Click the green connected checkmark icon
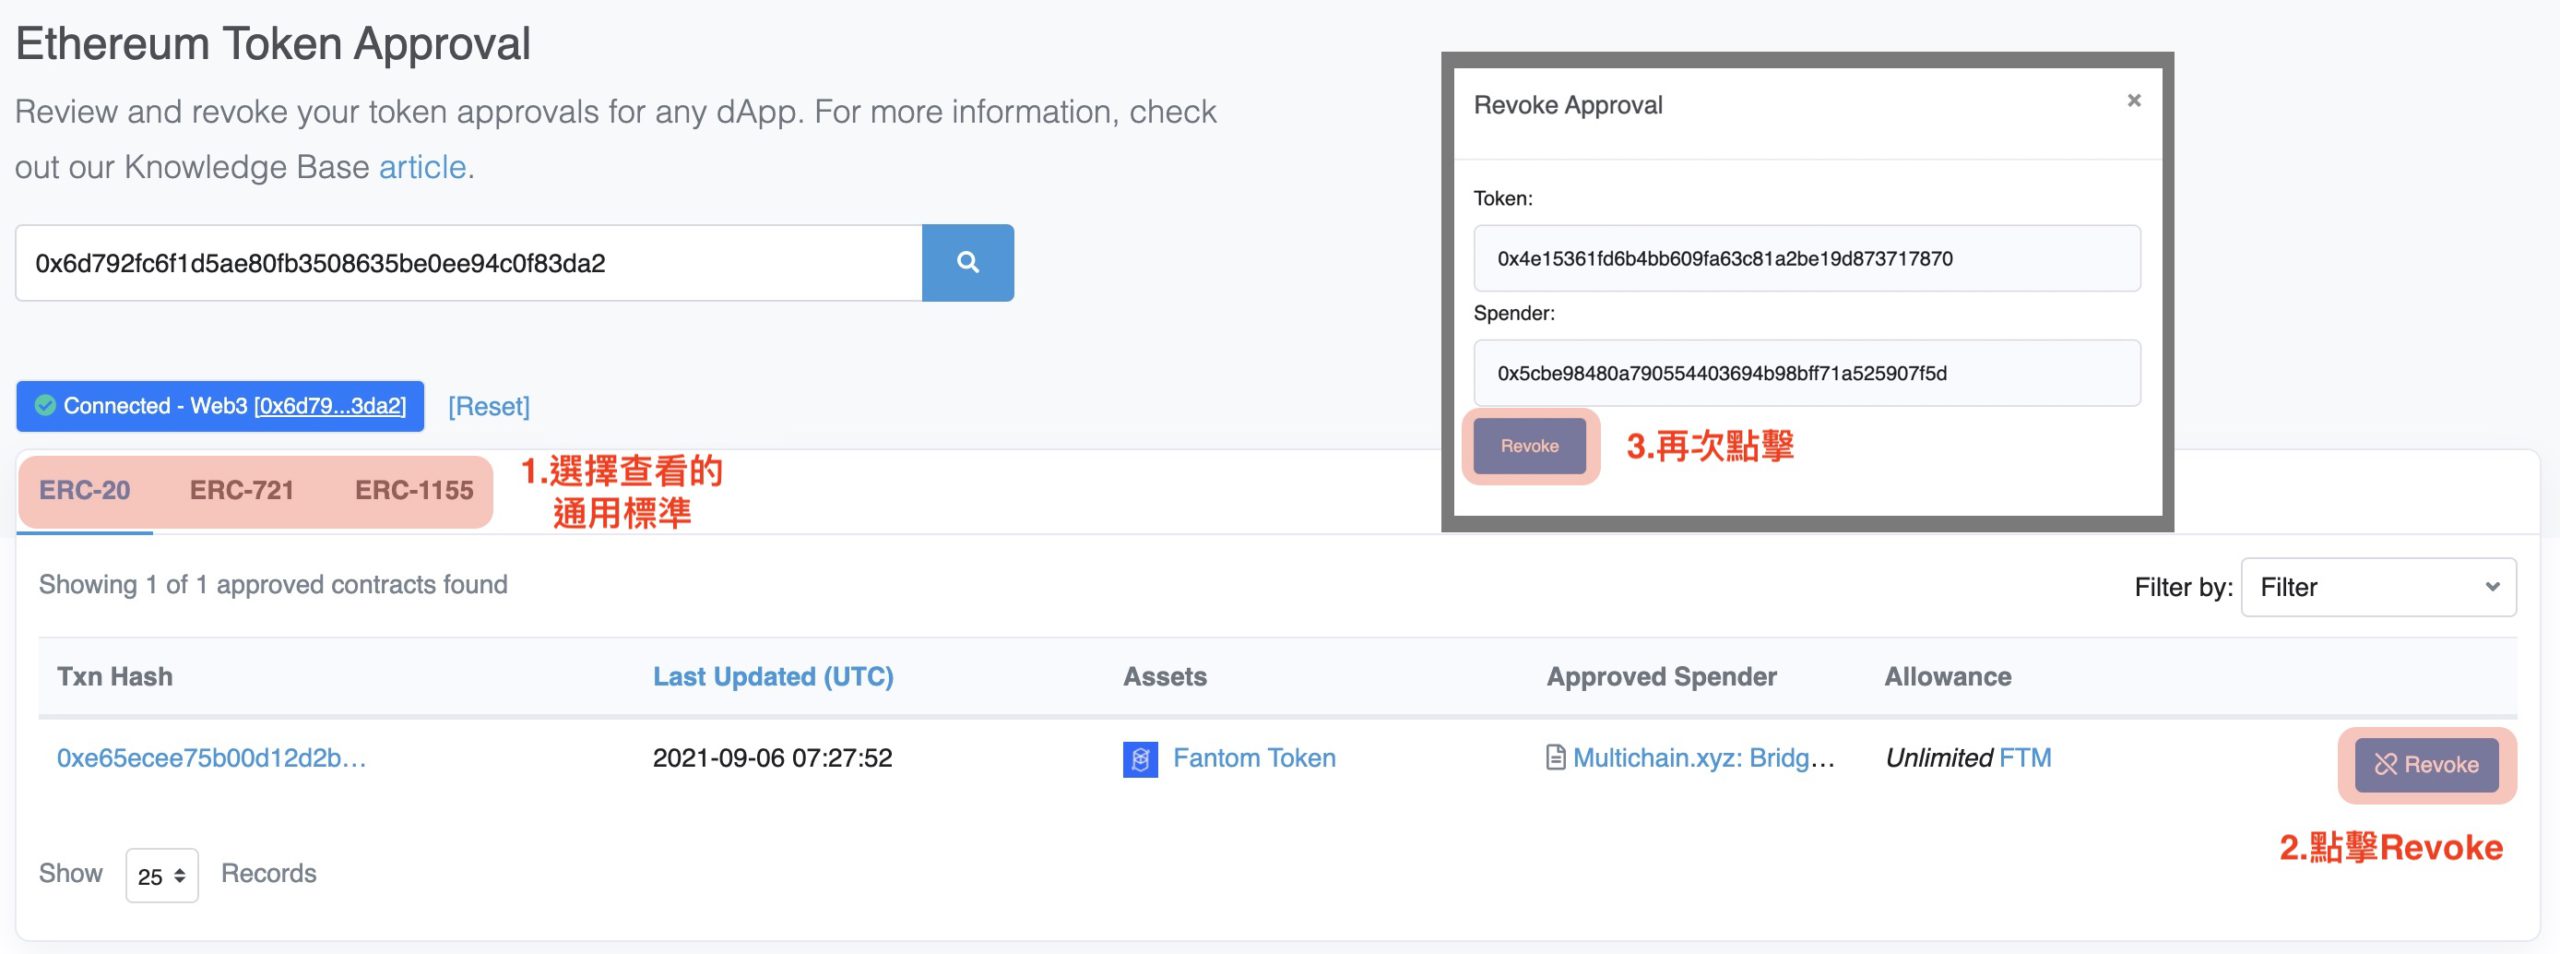This screenshot has height=954, width=2560. coord(45,405)
